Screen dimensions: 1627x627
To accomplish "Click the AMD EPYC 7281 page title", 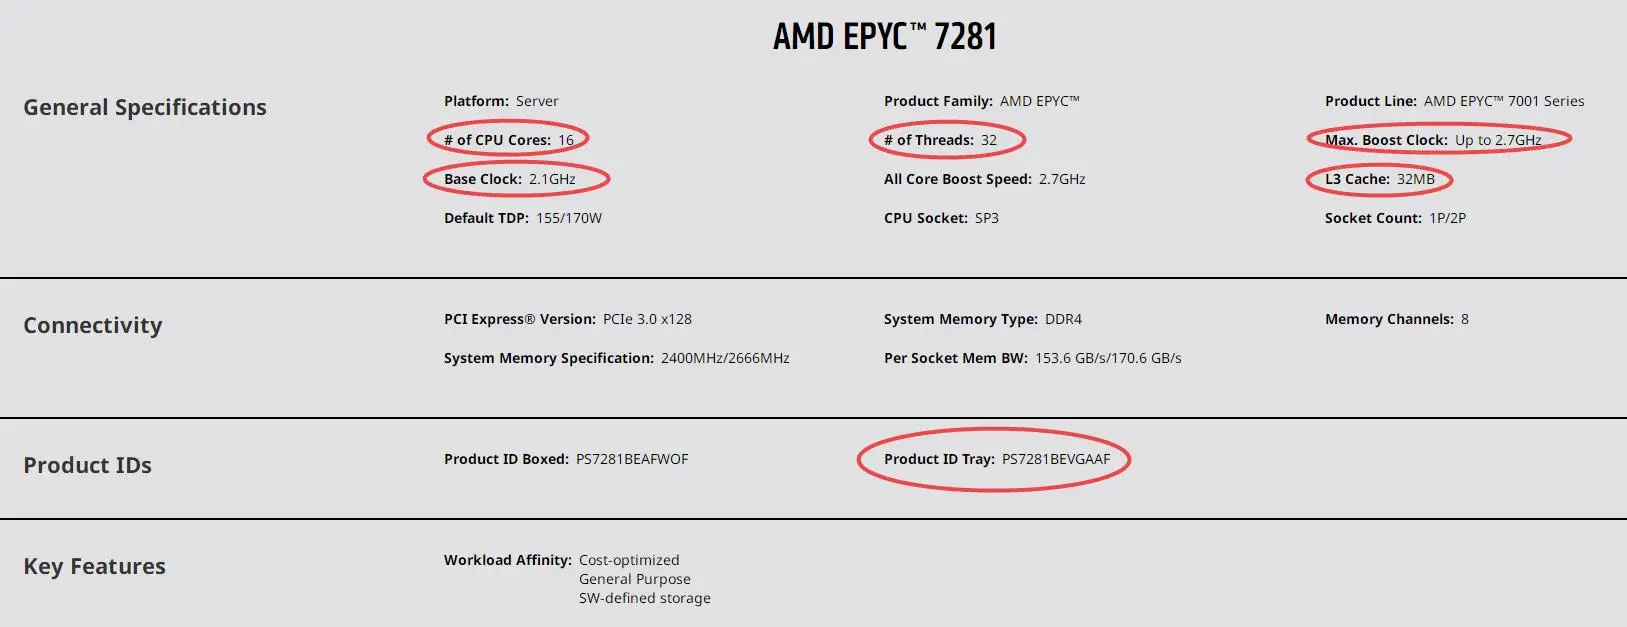I will (x=884, y=37).
